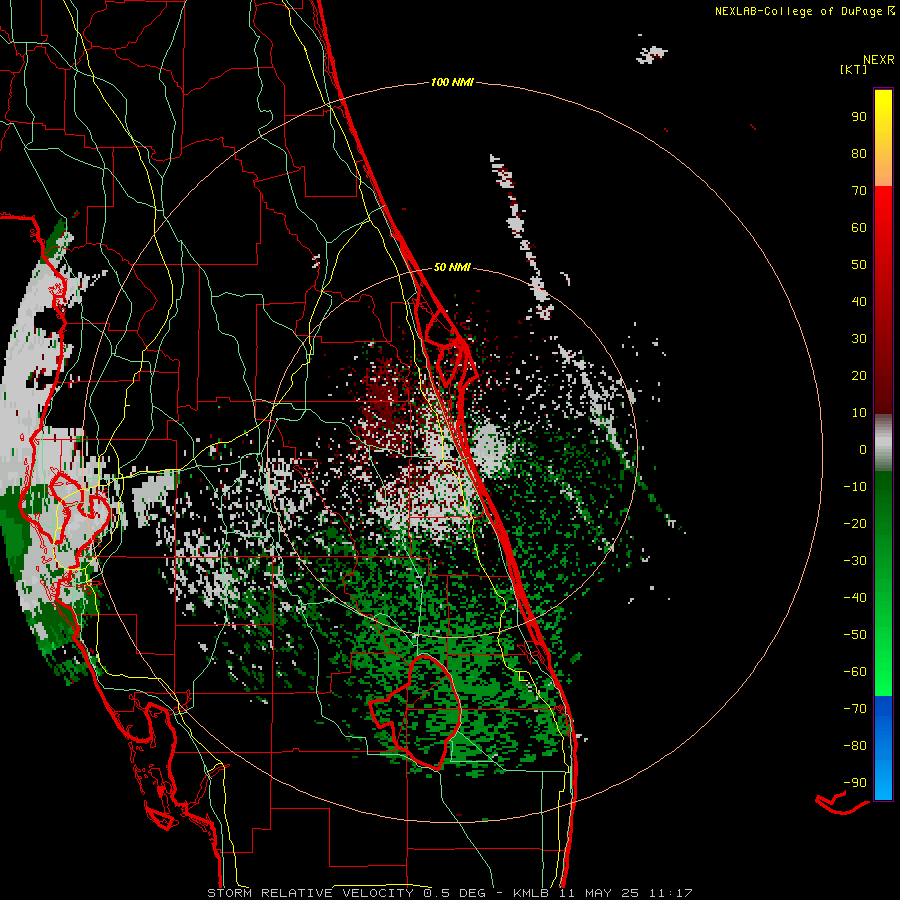The width and height of the screenshot is (900, 900).
Task: Click the KT units label above the color scale
Action: click(x=853, y=69)
